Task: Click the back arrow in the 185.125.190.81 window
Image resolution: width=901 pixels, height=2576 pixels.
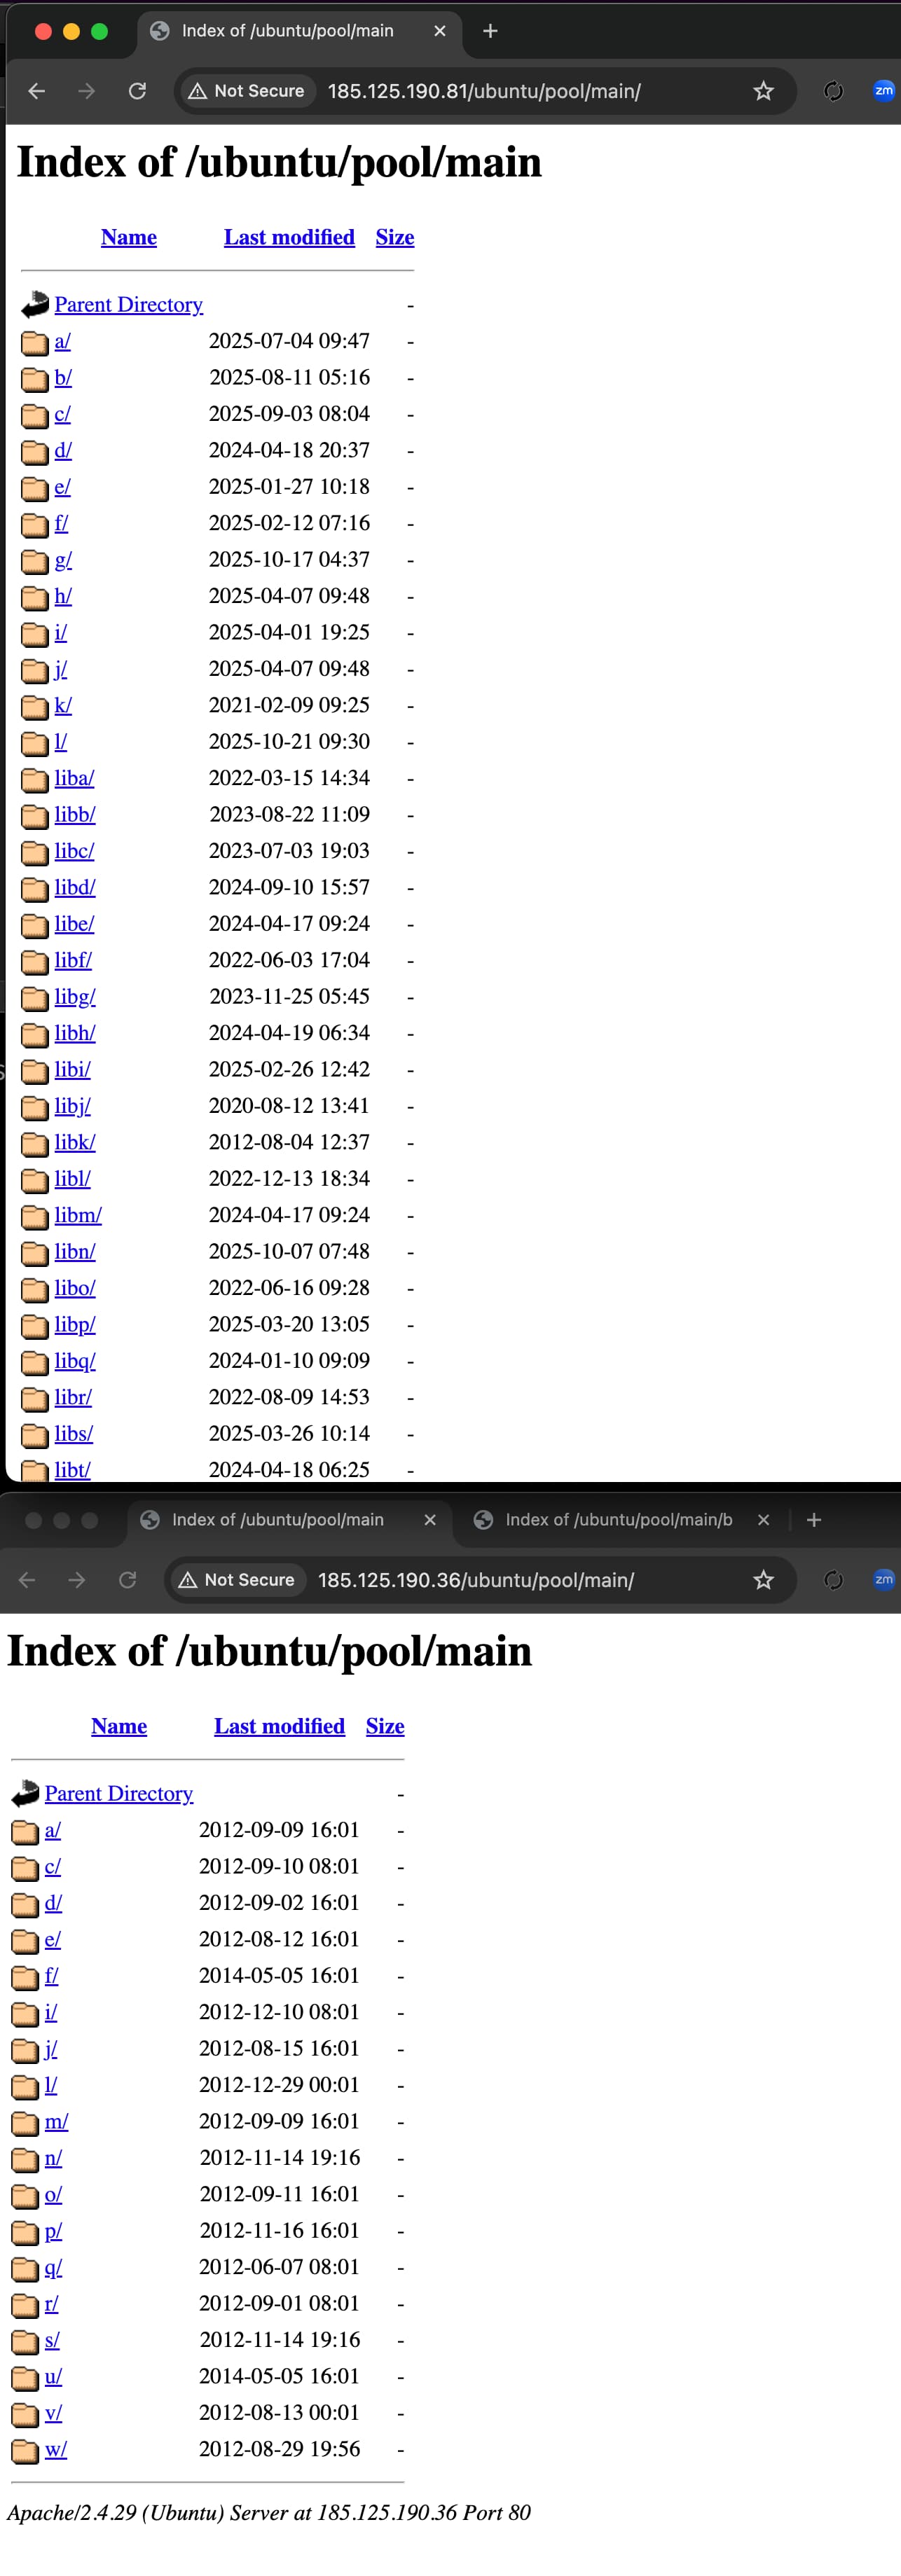Action: 37,91
